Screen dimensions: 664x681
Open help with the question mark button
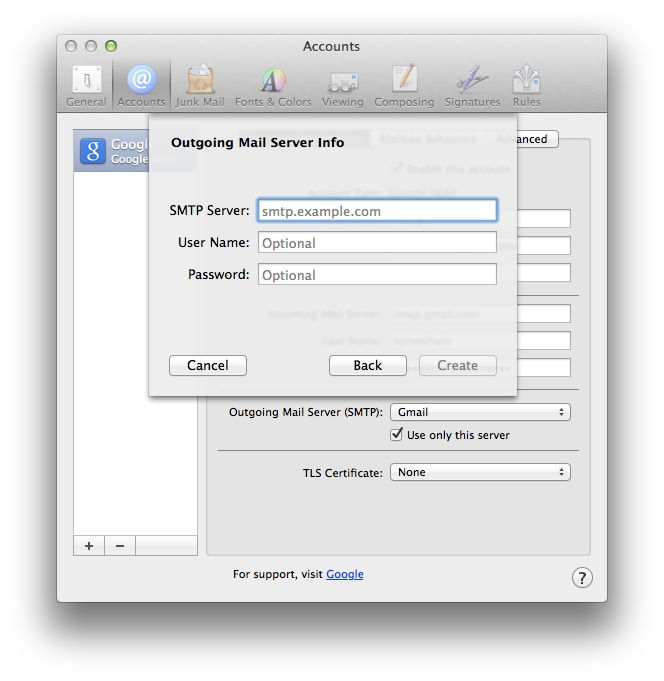[582, 578]
